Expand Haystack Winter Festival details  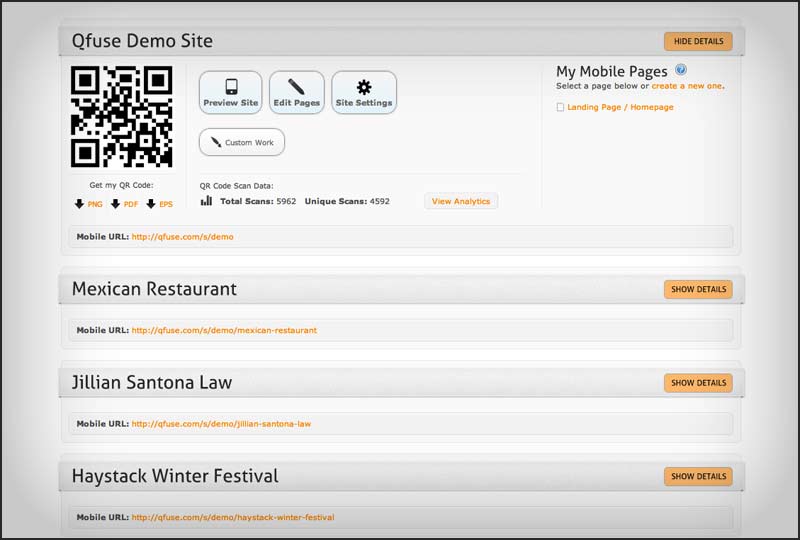[698, 476]
